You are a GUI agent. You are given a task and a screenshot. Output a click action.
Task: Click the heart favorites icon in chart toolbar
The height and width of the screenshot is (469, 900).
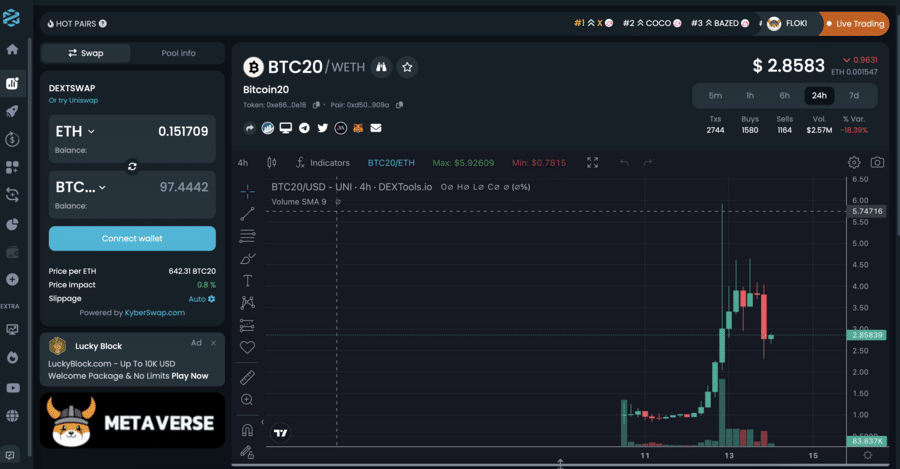tap(247, 347)
